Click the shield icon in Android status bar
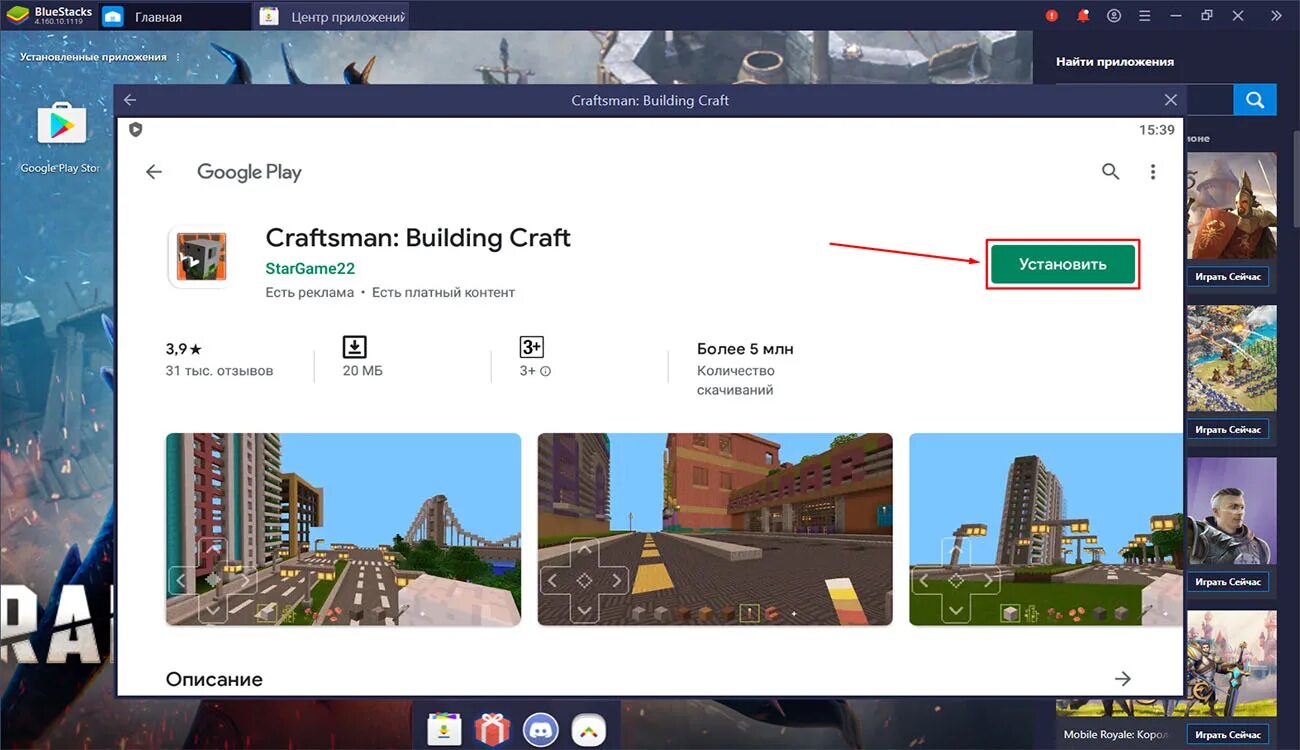The height and width of the screenshot is (750, 1300). point(136,130)
